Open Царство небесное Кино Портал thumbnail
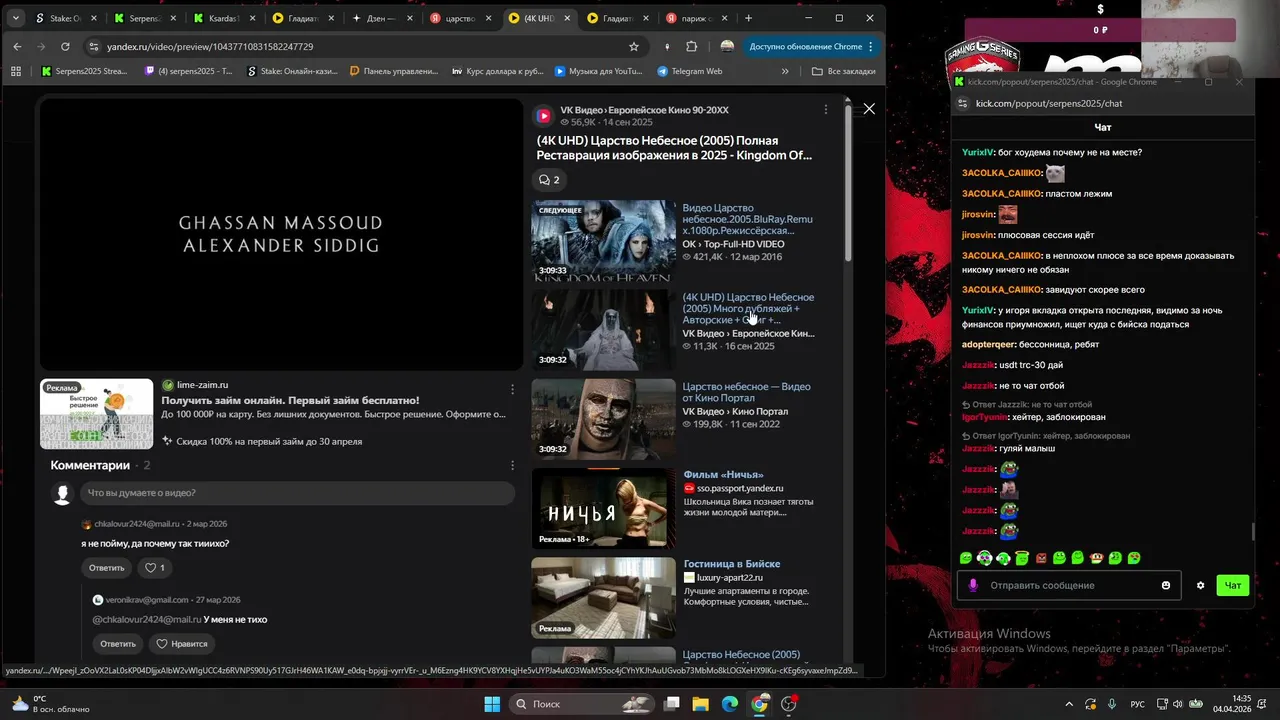This screenshot has width=1280, height=720. coord(604,419)
